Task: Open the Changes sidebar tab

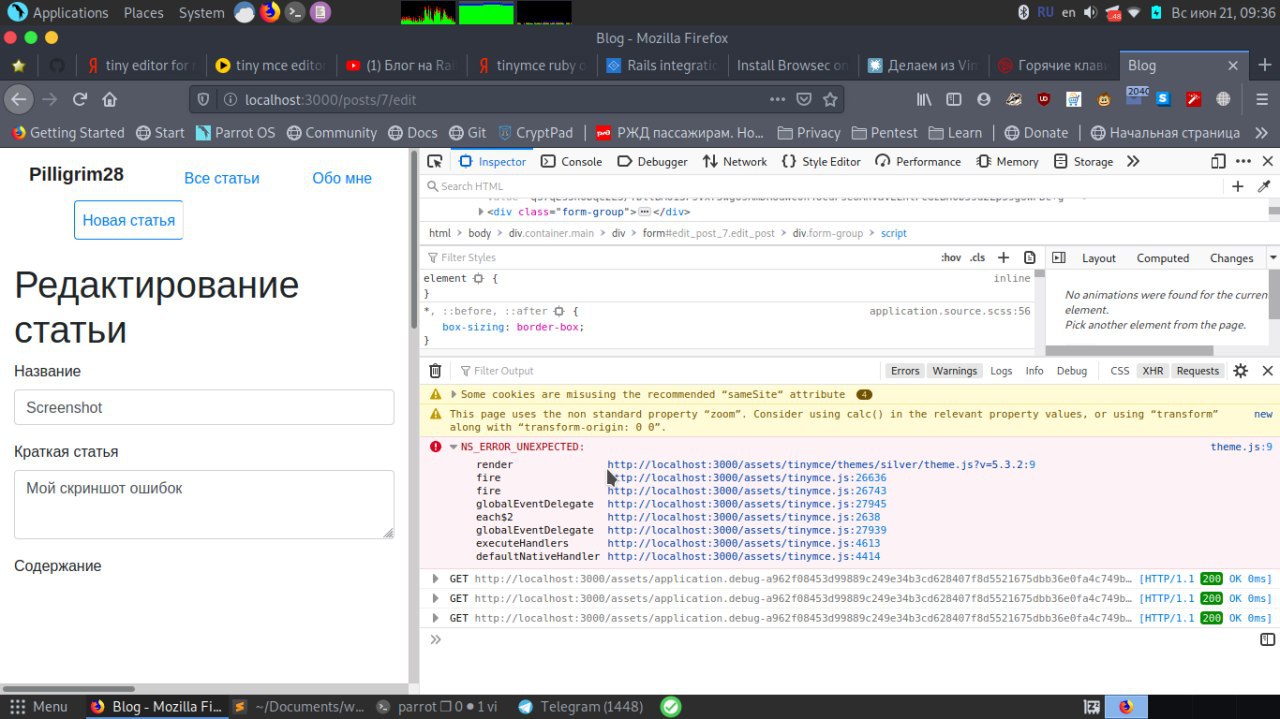Action: [x=1231, y=258]
